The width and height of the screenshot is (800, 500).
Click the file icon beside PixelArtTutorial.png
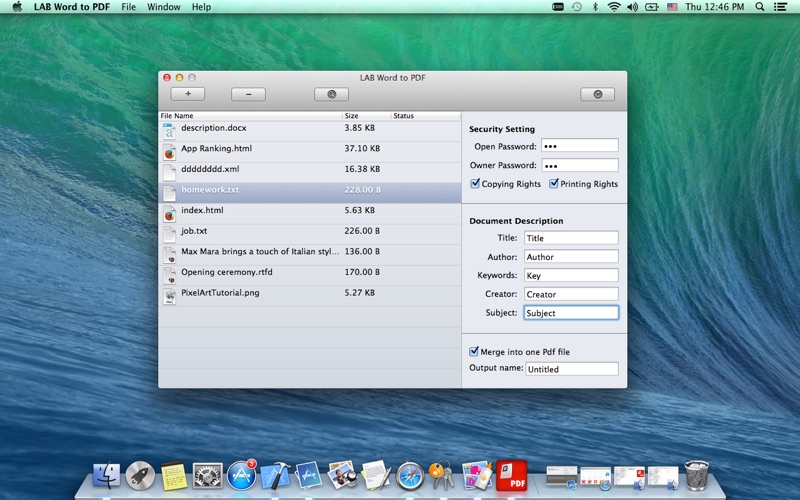pos(169,296)
